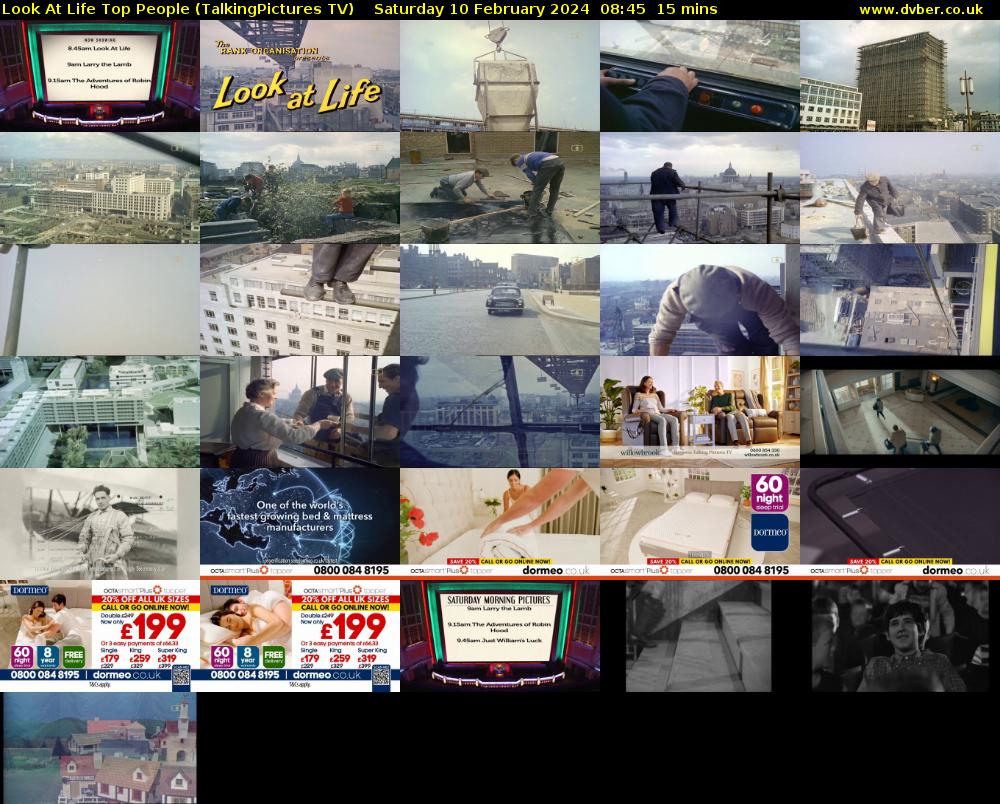Open the cinema screen thumbnail listing '8.45am Look At Life'
This screenshot has width=1000, height=804.
point(100,76)
